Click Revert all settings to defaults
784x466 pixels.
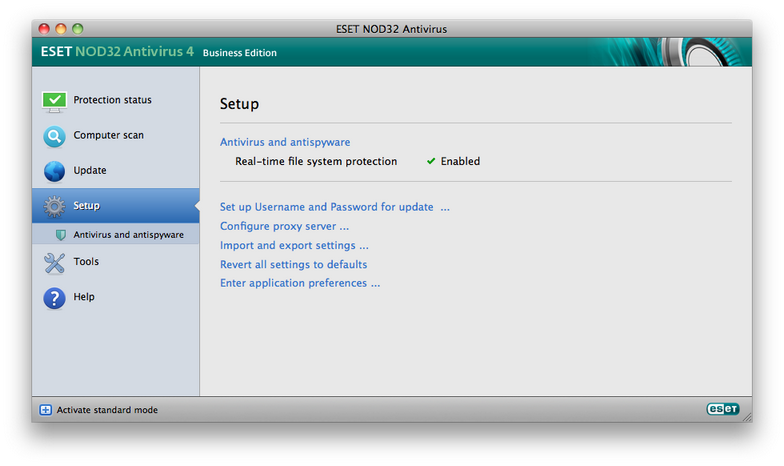click(x=294, y=264)
